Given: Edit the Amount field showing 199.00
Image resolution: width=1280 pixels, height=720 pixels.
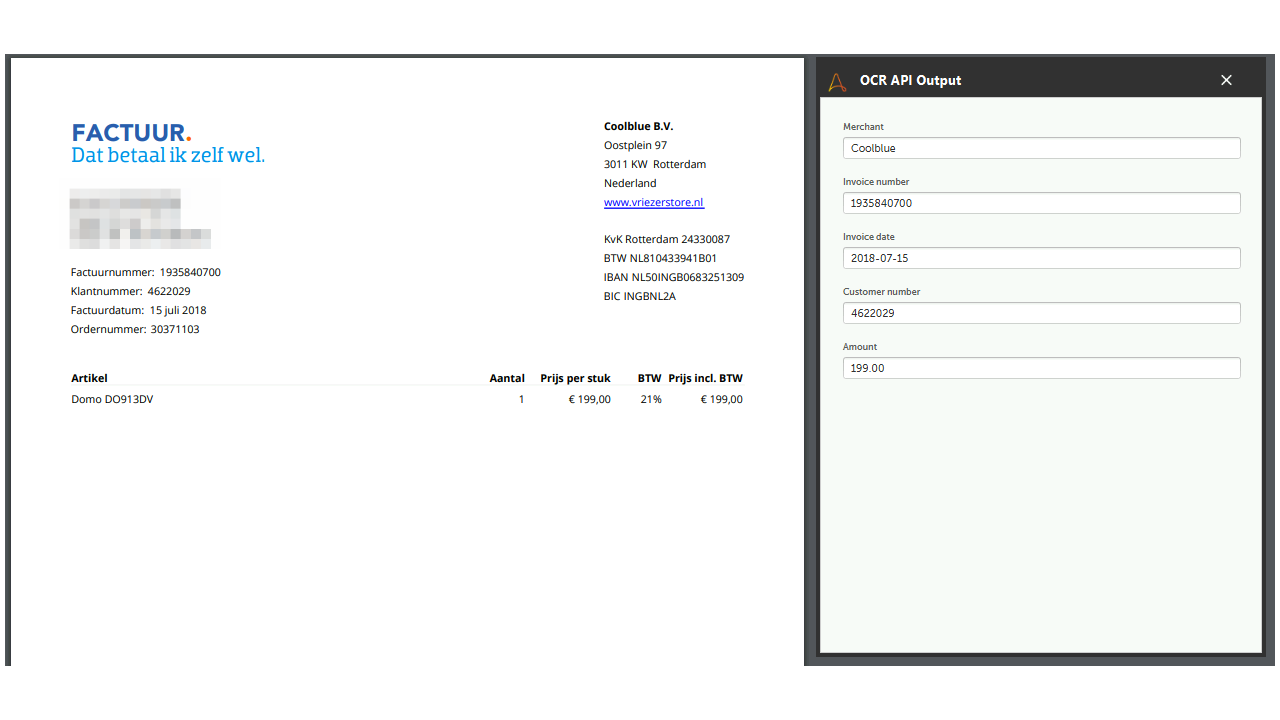Looking at the screenshot, I should click(x=1041, y=368).
